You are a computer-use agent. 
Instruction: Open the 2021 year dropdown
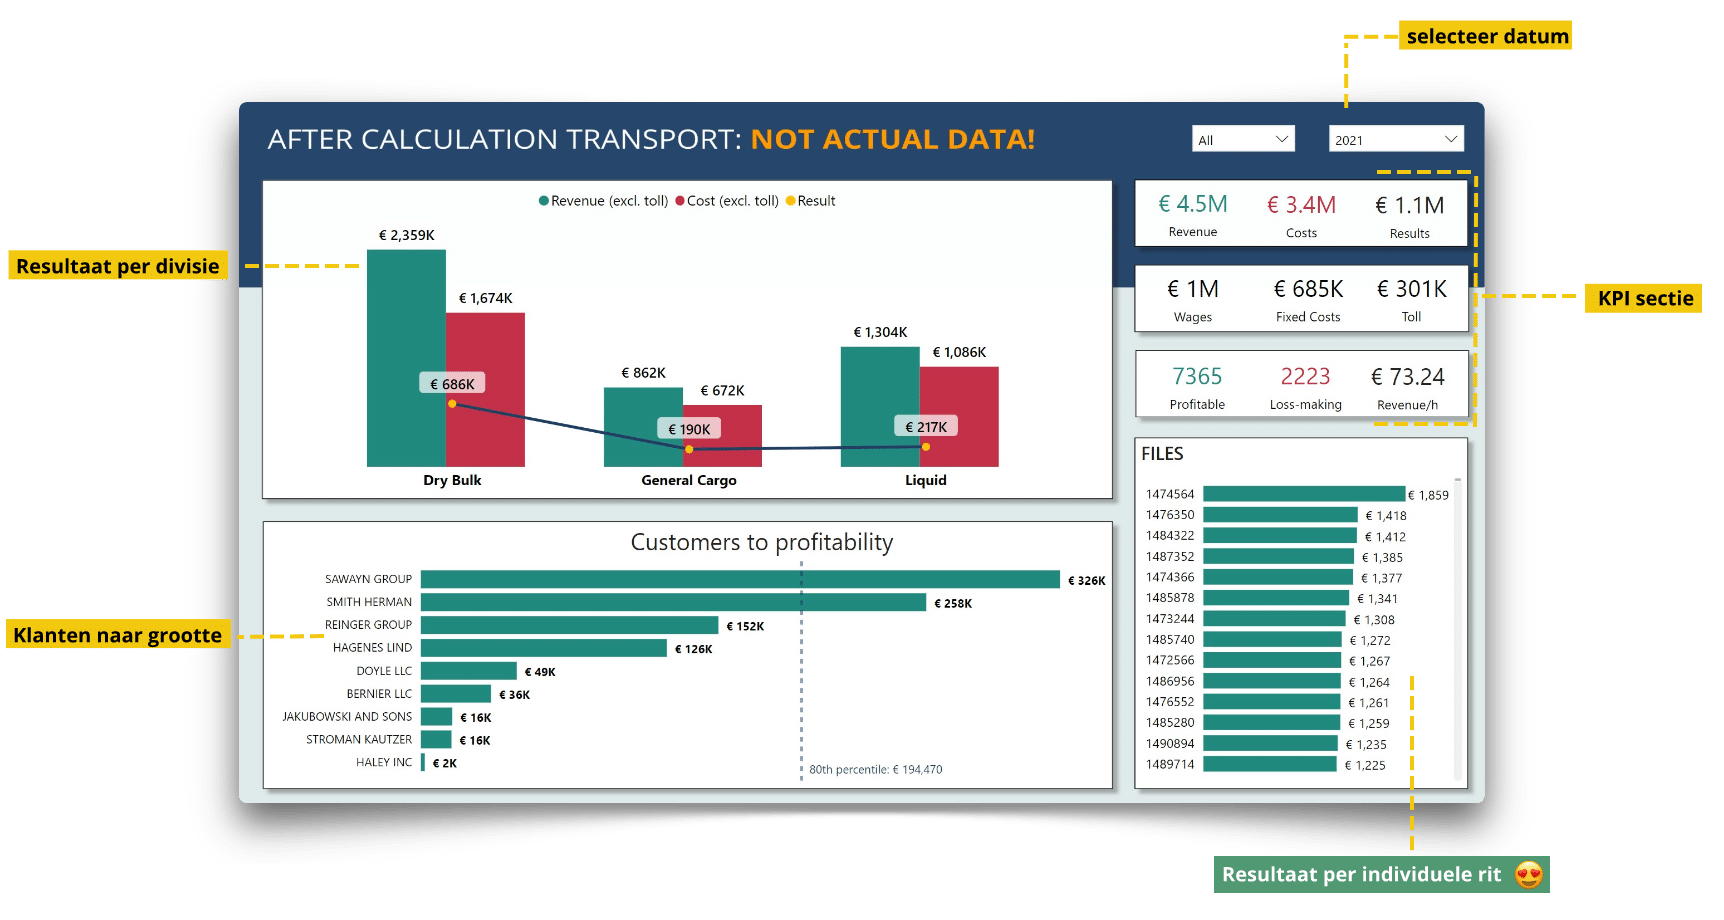1396,139
